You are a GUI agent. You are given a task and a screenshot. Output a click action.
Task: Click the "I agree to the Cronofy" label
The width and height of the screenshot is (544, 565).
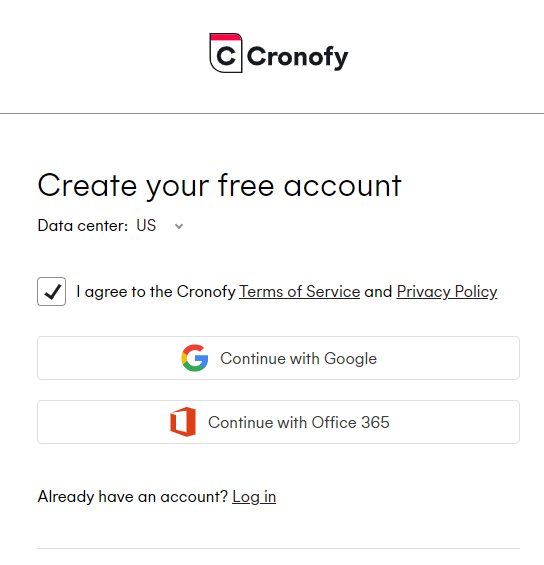click(x=156, y=292)
